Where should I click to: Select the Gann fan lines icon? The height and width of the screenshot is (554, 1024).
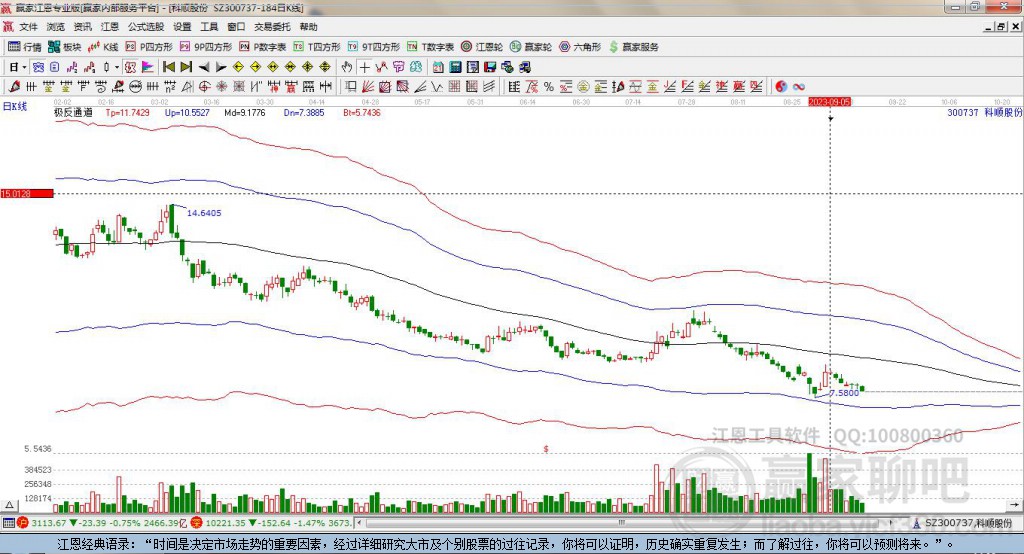(x=368, y=86)
